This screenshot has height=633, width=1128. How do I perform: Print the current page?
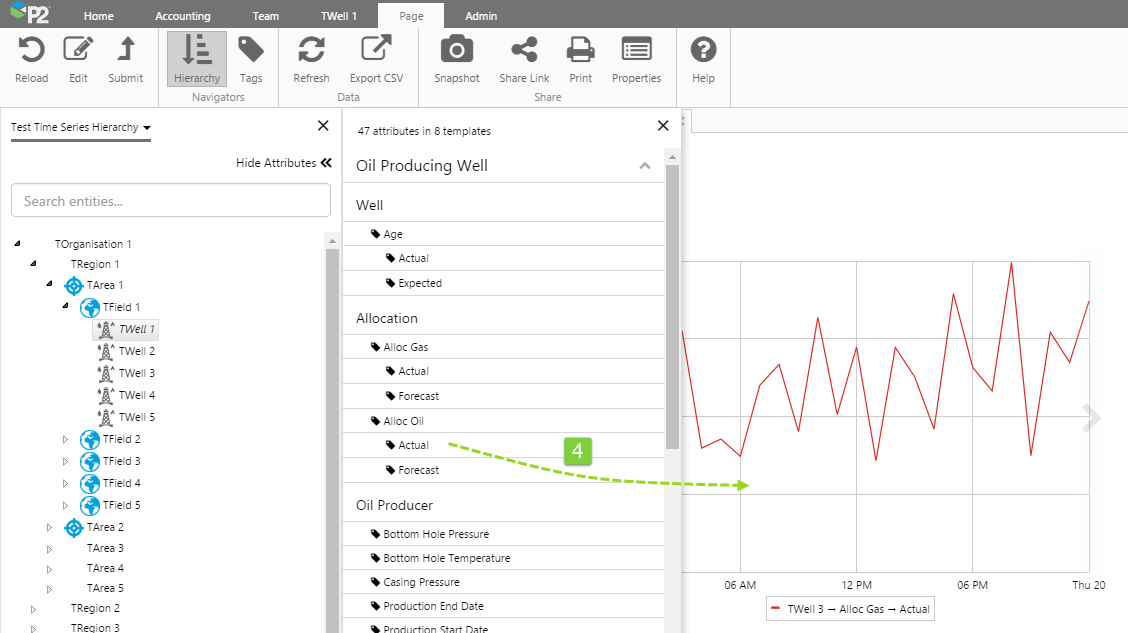tap(581, 51)
